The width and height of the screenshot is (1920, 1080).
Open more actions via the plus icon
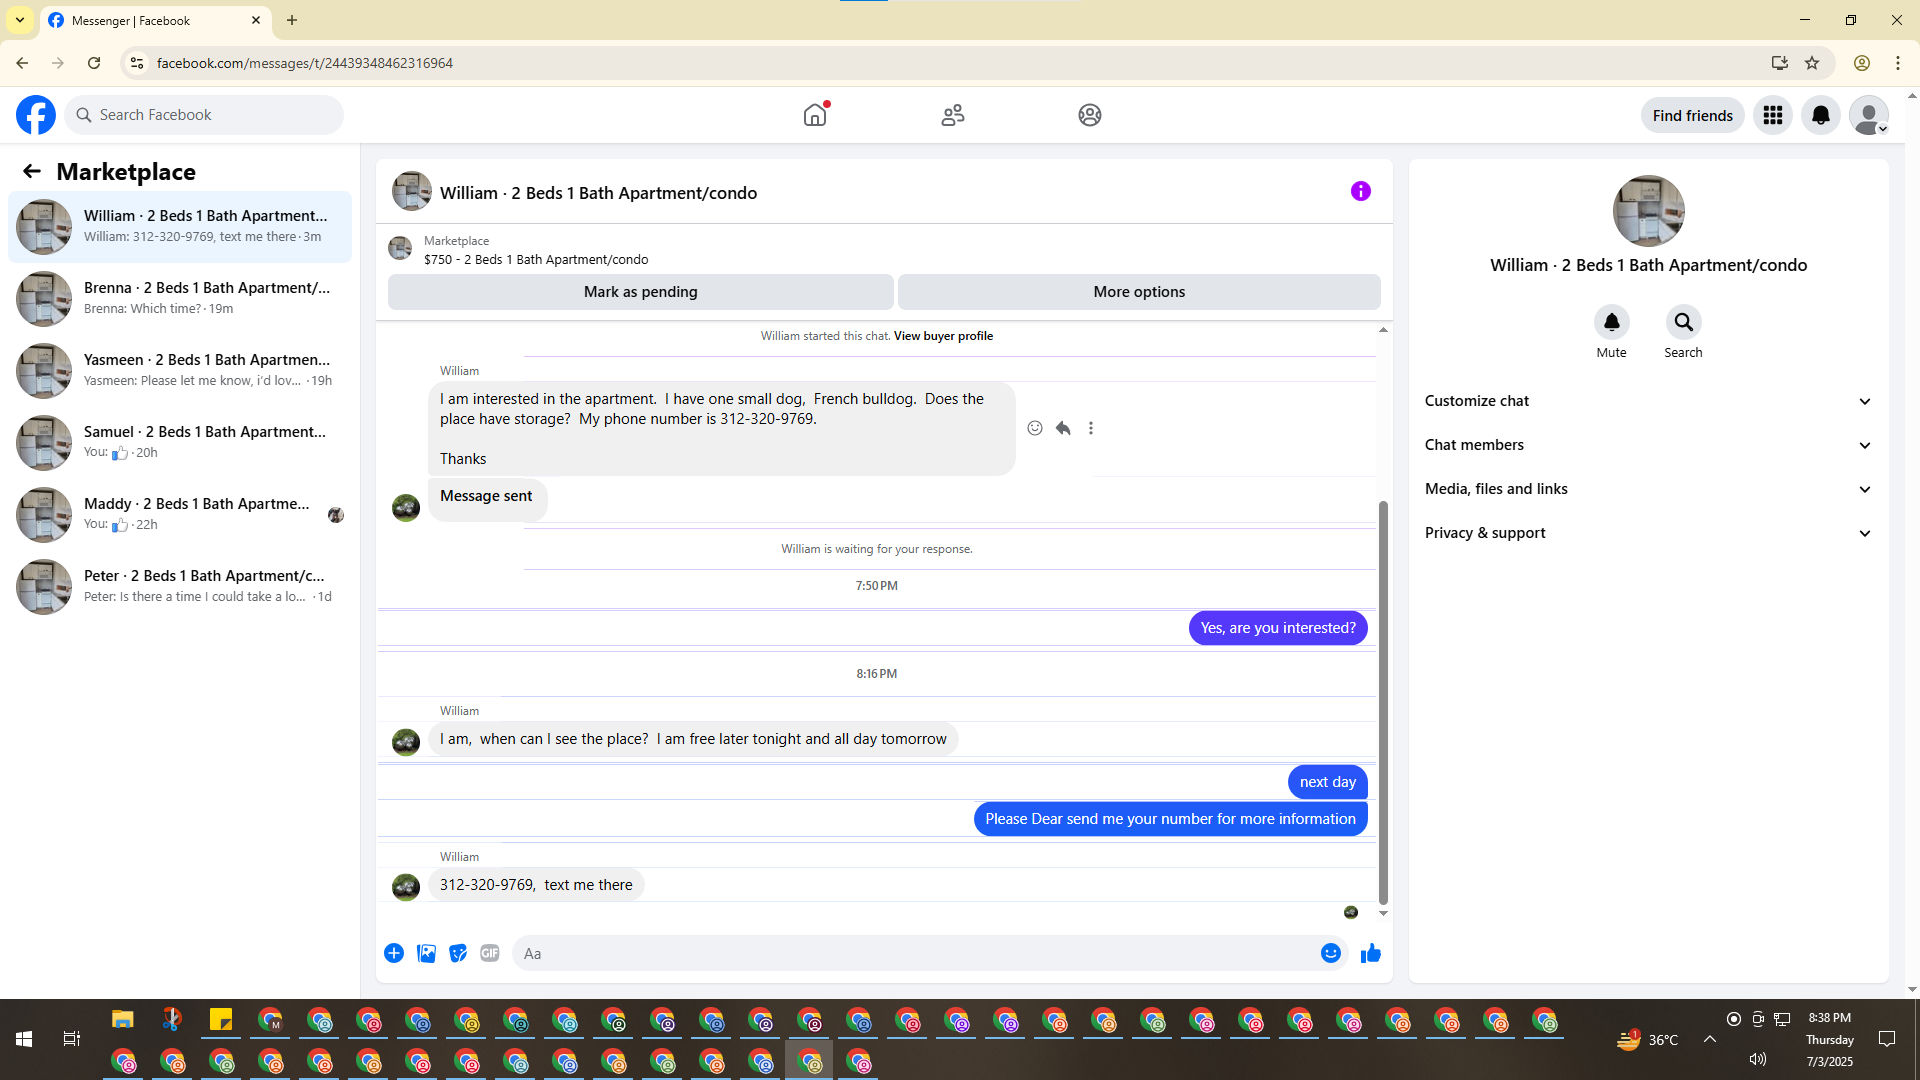point(394,953)
